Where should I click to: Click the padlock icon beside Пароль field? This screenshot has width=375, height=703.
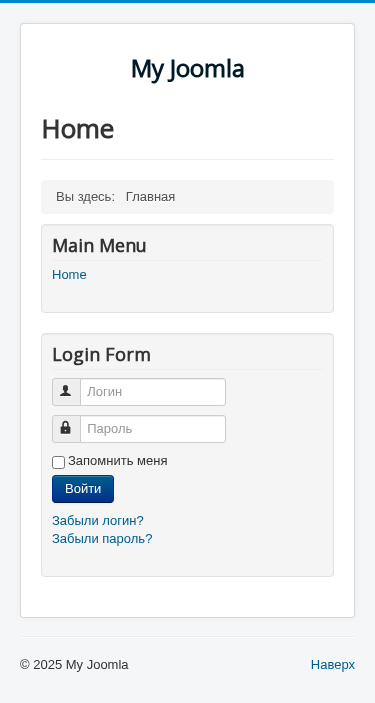(x=66, y=428)
